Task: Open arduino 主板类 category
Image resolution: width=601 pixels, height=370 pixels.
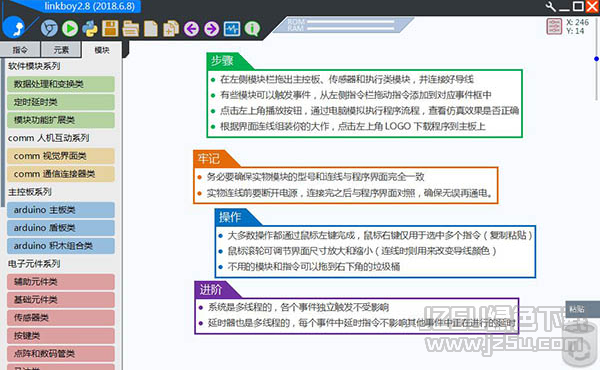Action: tap(61, 210)
